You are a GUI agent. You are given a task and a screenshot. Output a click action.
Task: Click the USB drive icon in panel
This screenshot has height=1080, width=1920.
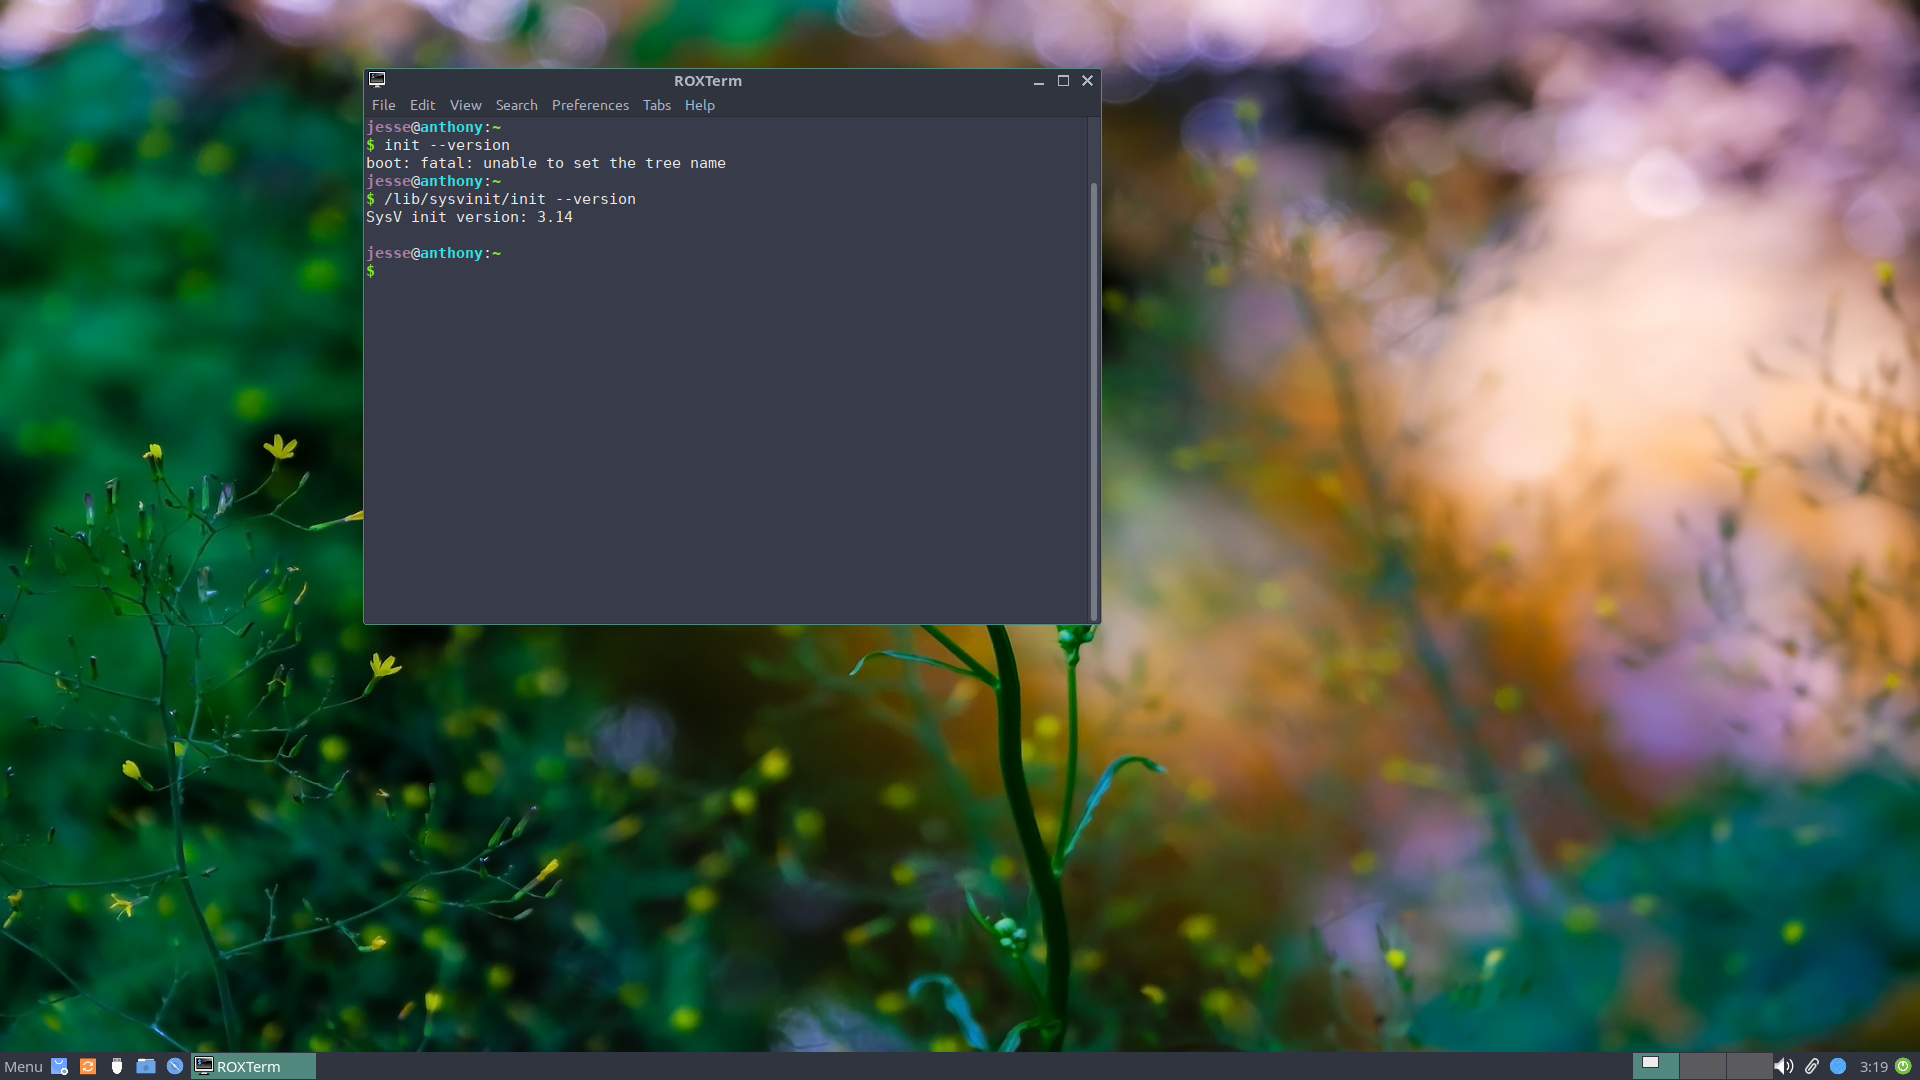(x=117, y=1066)
